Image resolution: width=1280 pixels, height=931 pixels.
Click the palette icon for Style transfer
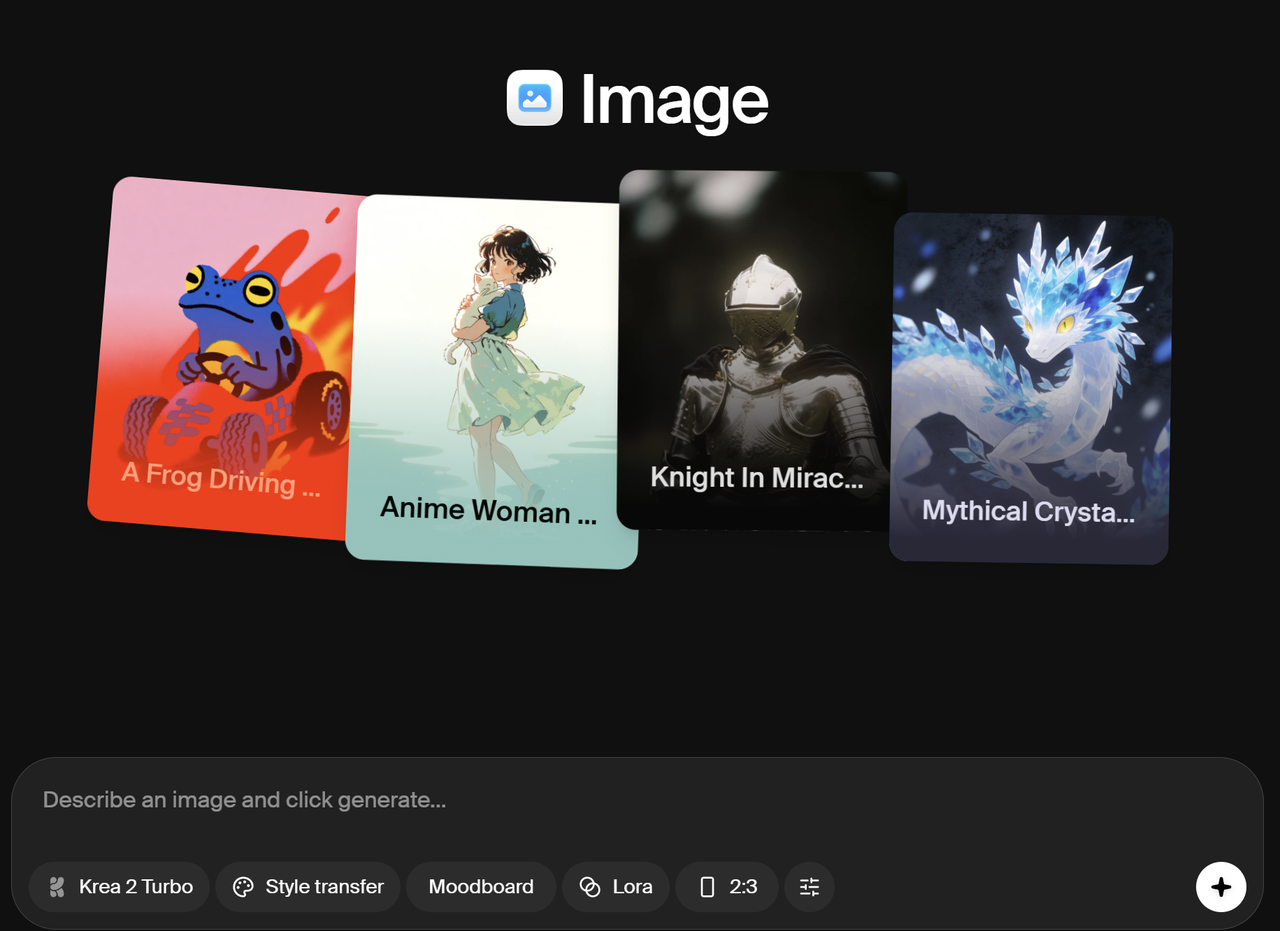click(x=243, y=887)
